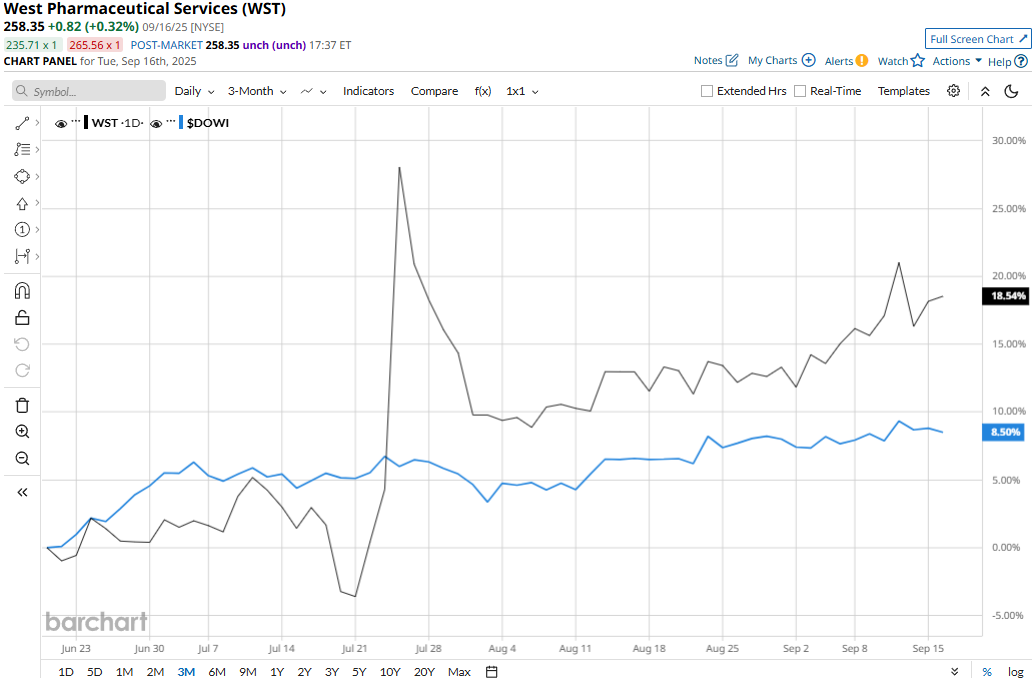The height and width of the screenshot is (678, 1032).
Task: Delete drawings with the trash icon
Action: tap(22, 405)
